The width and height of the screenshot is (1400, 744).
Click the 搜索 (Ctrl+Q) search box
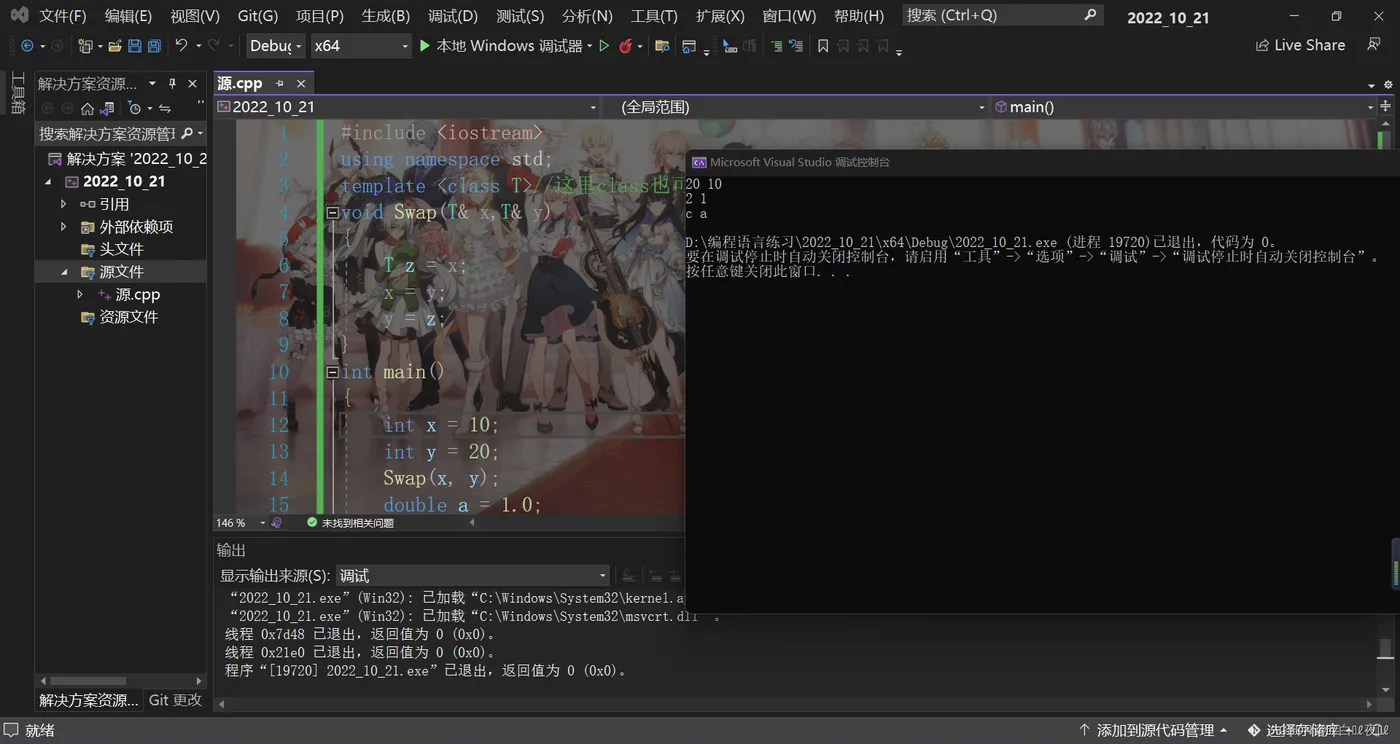[x=1002, y=16]
